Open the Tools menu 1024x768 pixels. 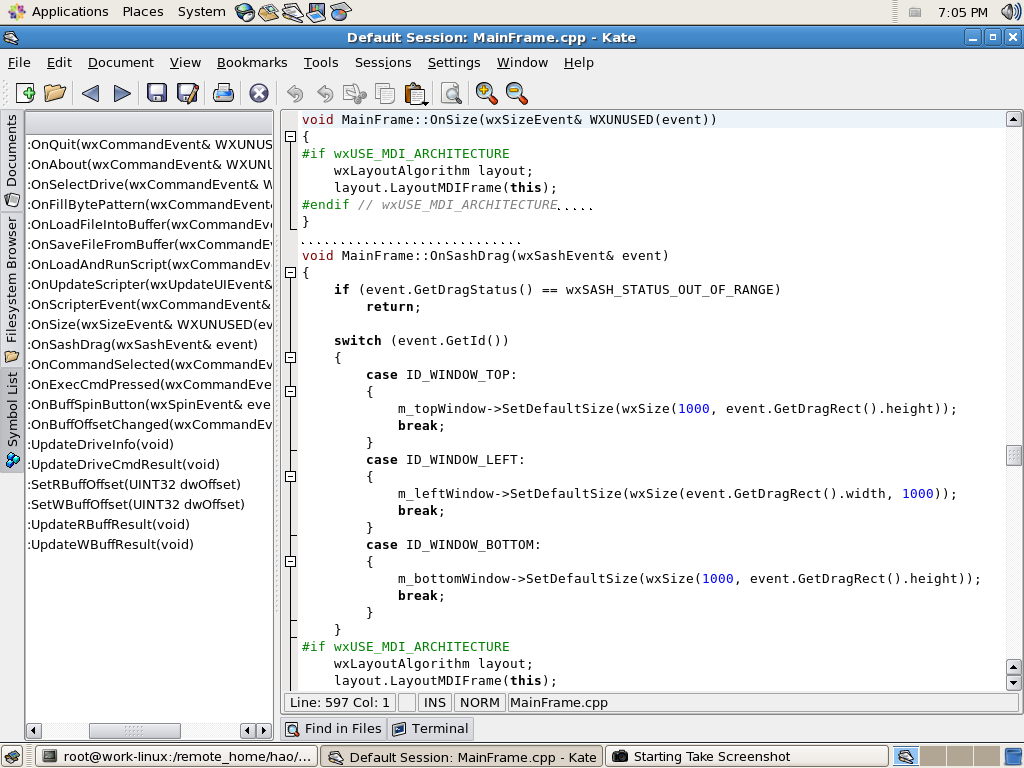[x=321, y=63]
